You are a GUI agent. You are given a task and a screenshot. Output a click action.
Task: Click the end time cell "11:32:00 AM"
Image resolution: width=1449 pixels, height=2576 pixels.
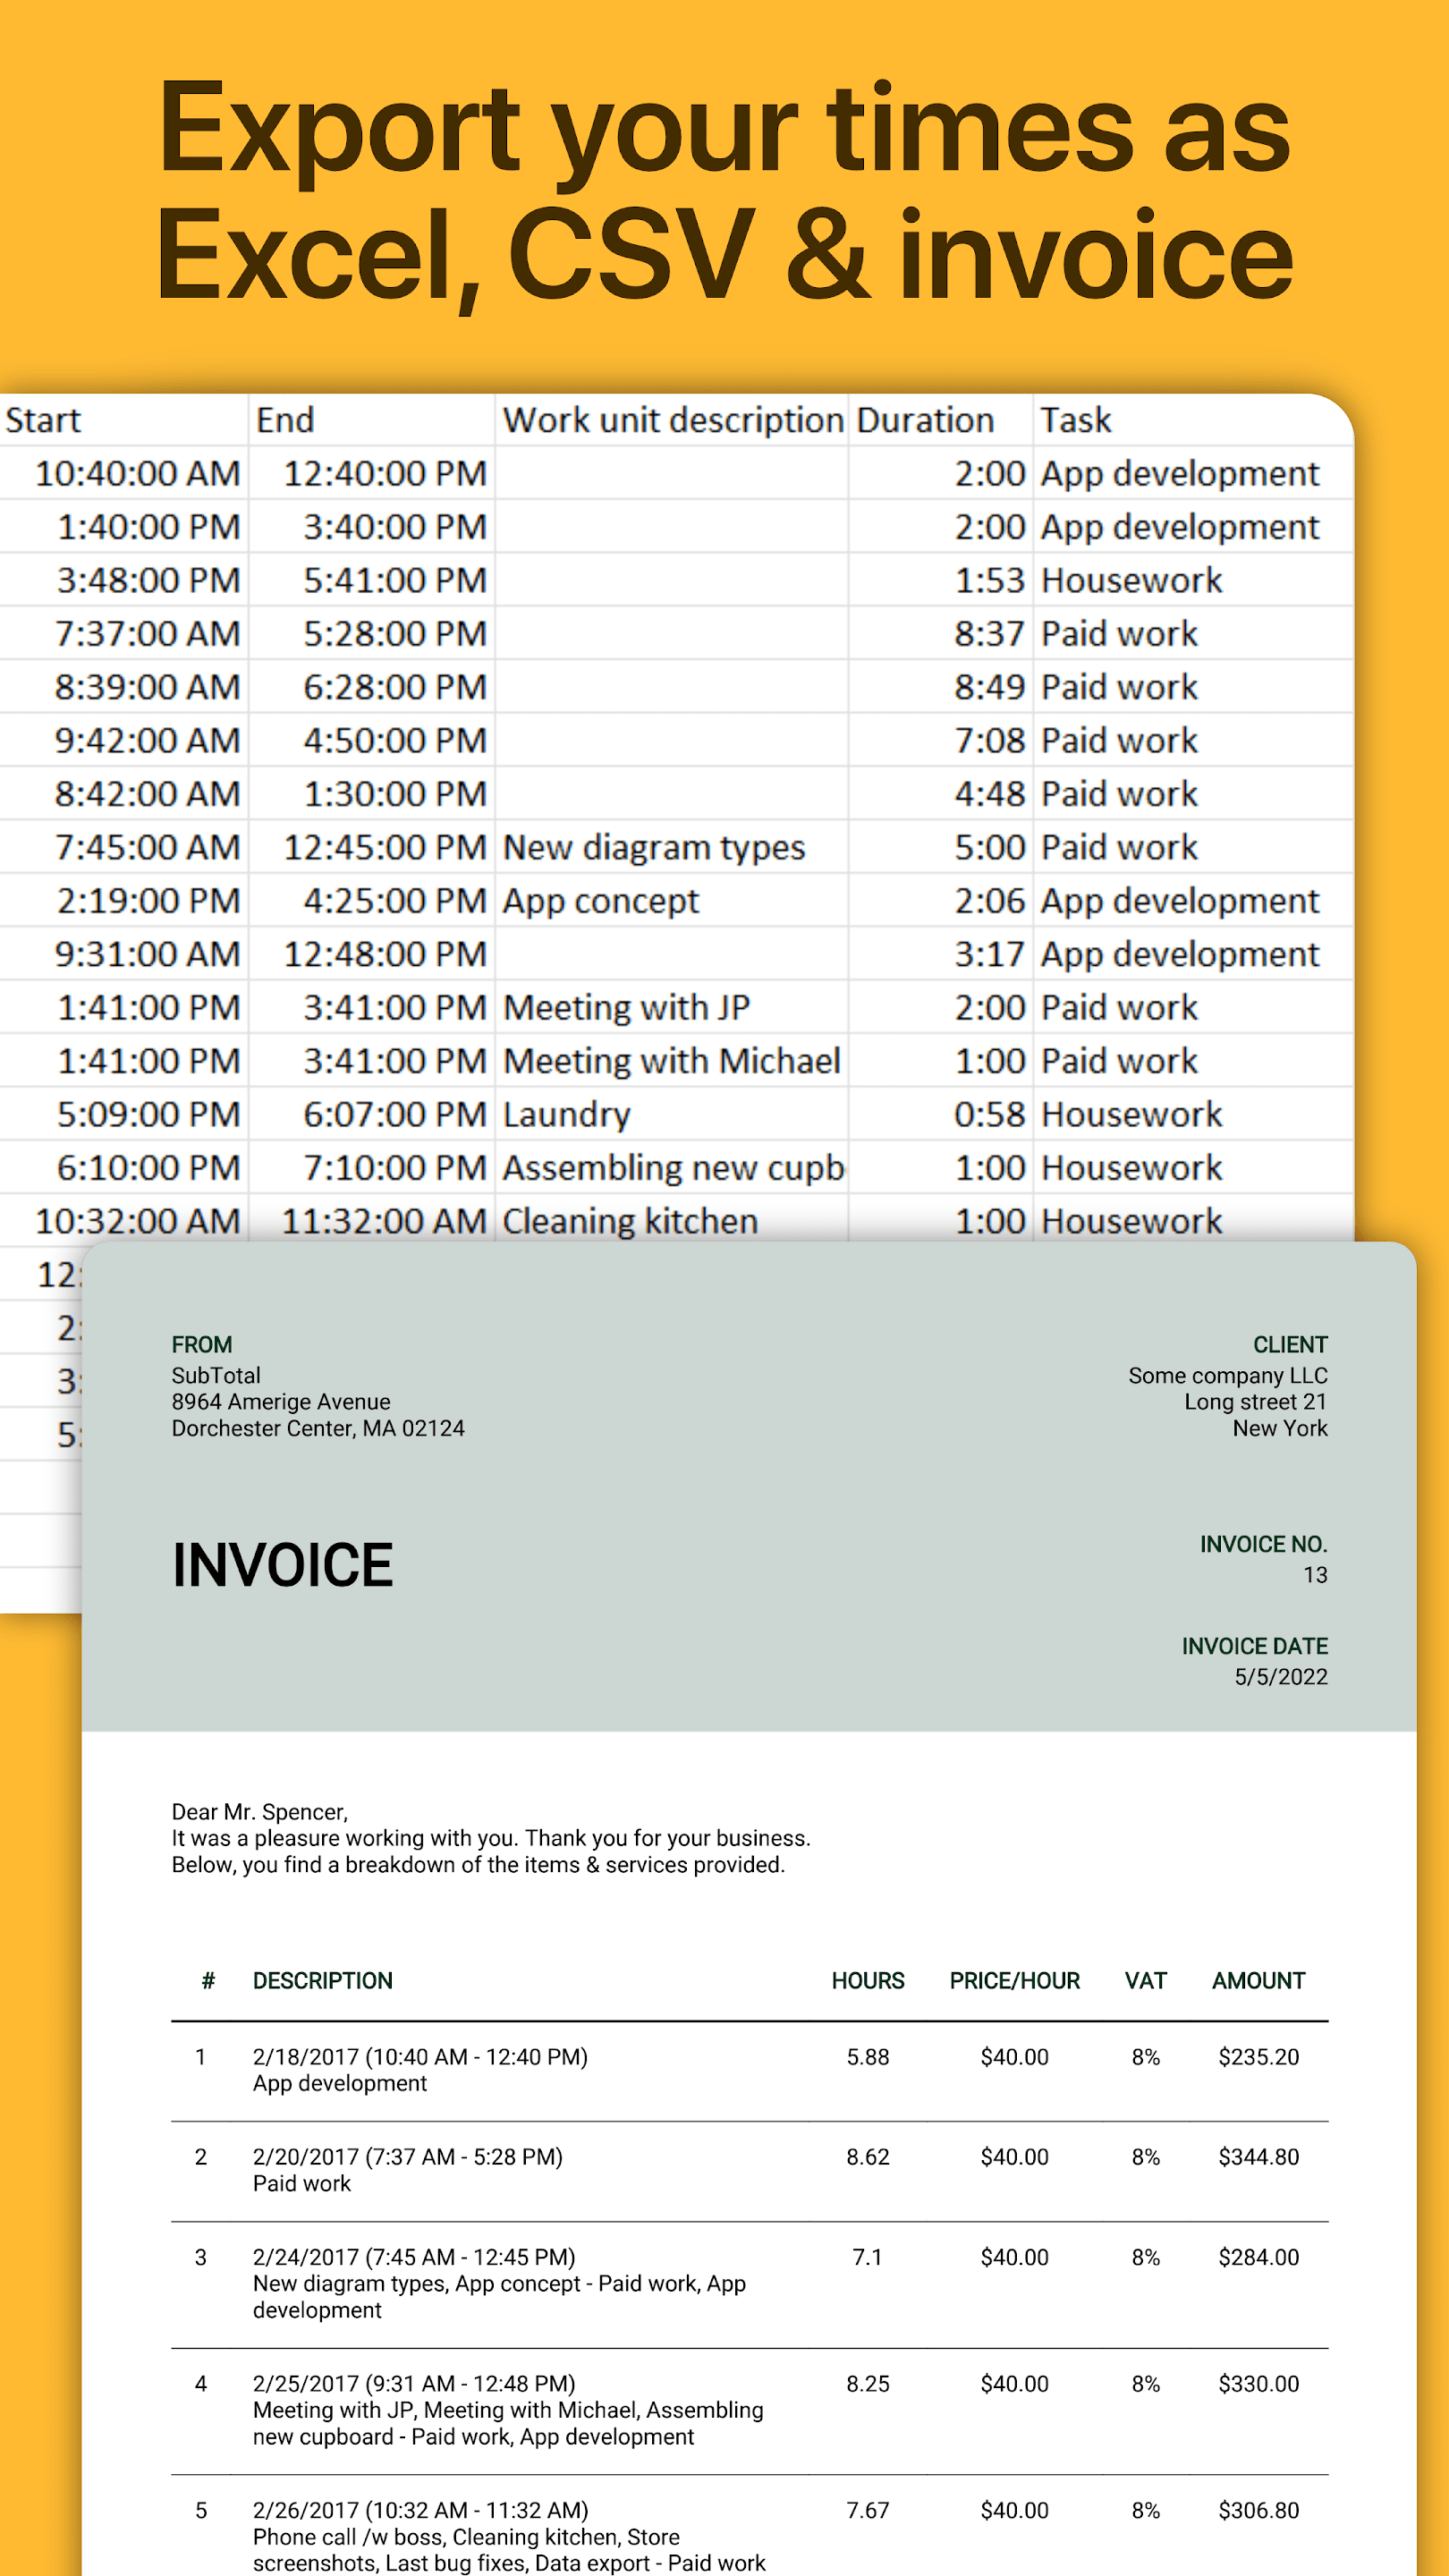(384, 1221)
